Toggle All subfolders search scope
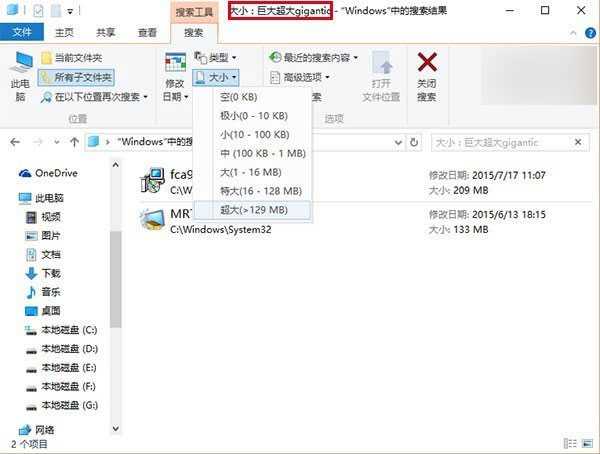This screenshot has height=454, width=600. 76,78
